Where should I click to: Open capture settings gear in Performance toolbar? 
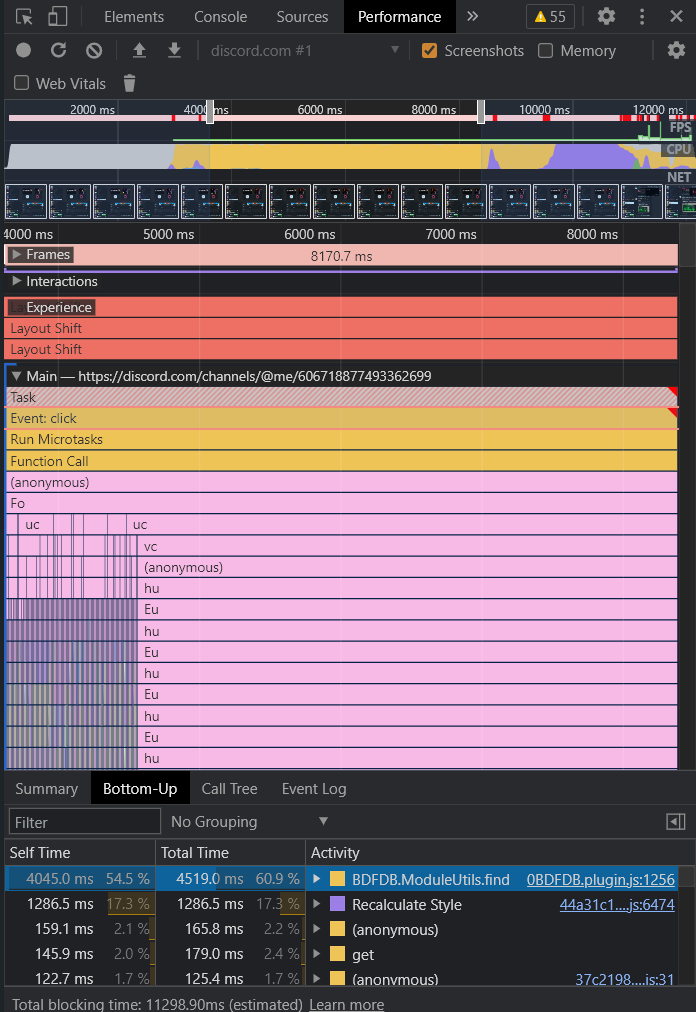676,50
